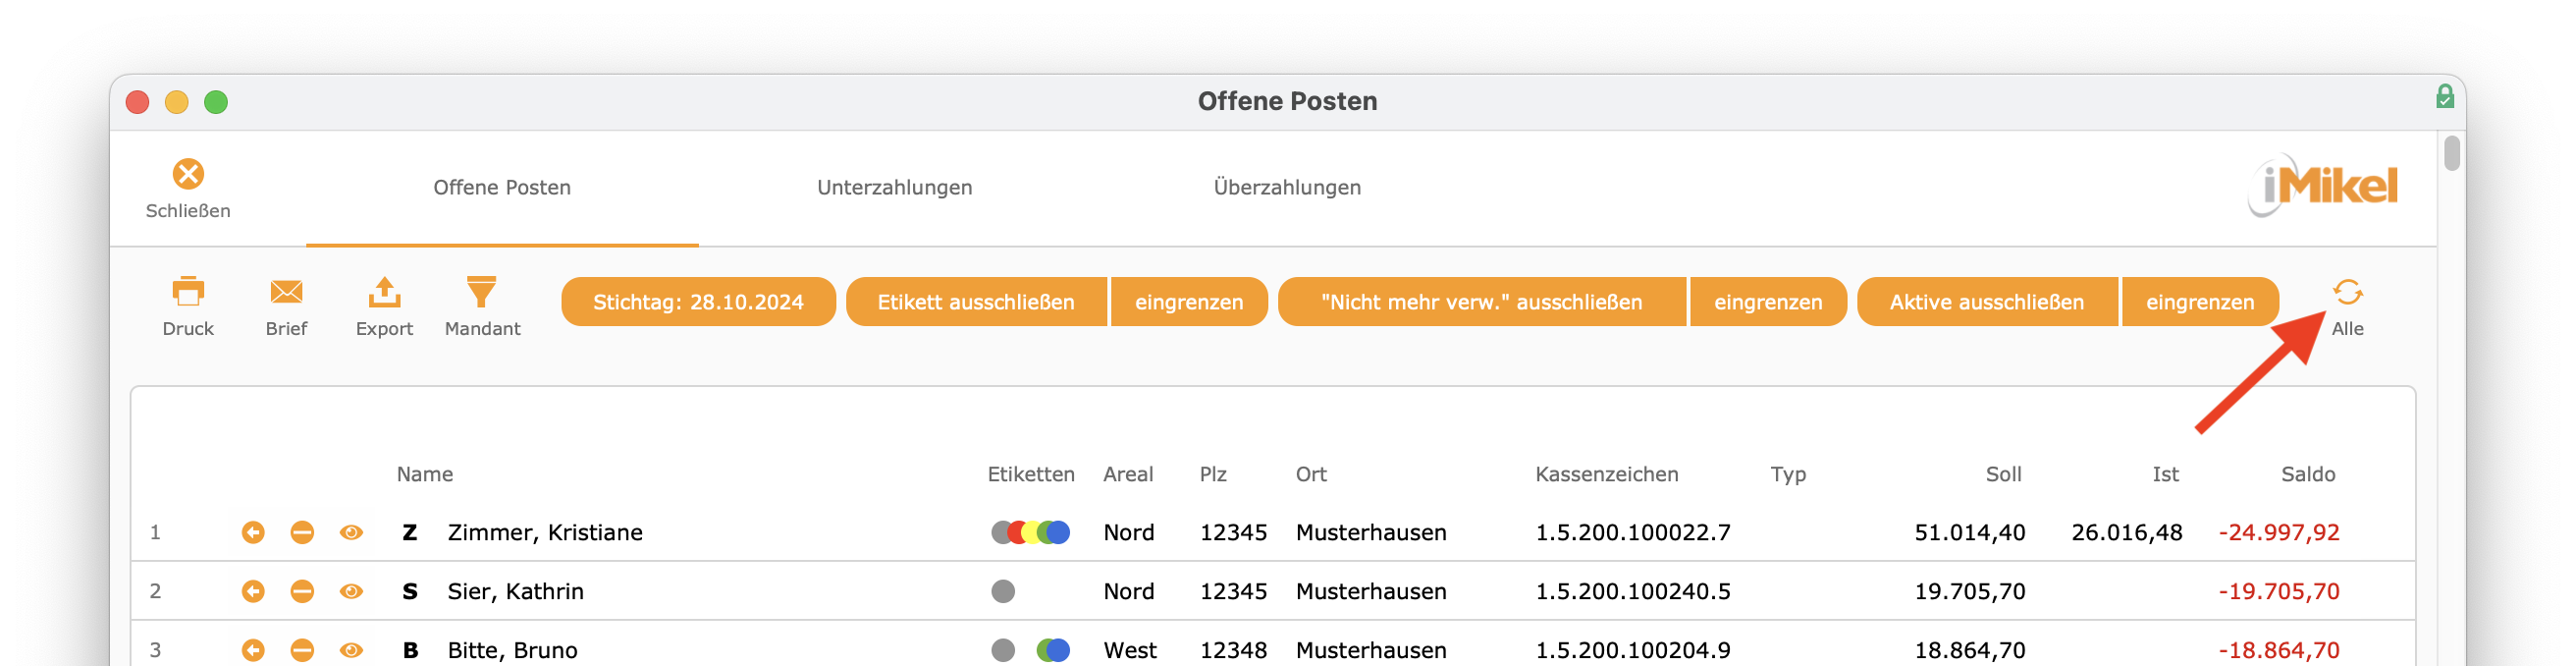Click the iMikel logo
Image resolution: width=2576 pixels, height=666 pixels.
pos(2322,185)
